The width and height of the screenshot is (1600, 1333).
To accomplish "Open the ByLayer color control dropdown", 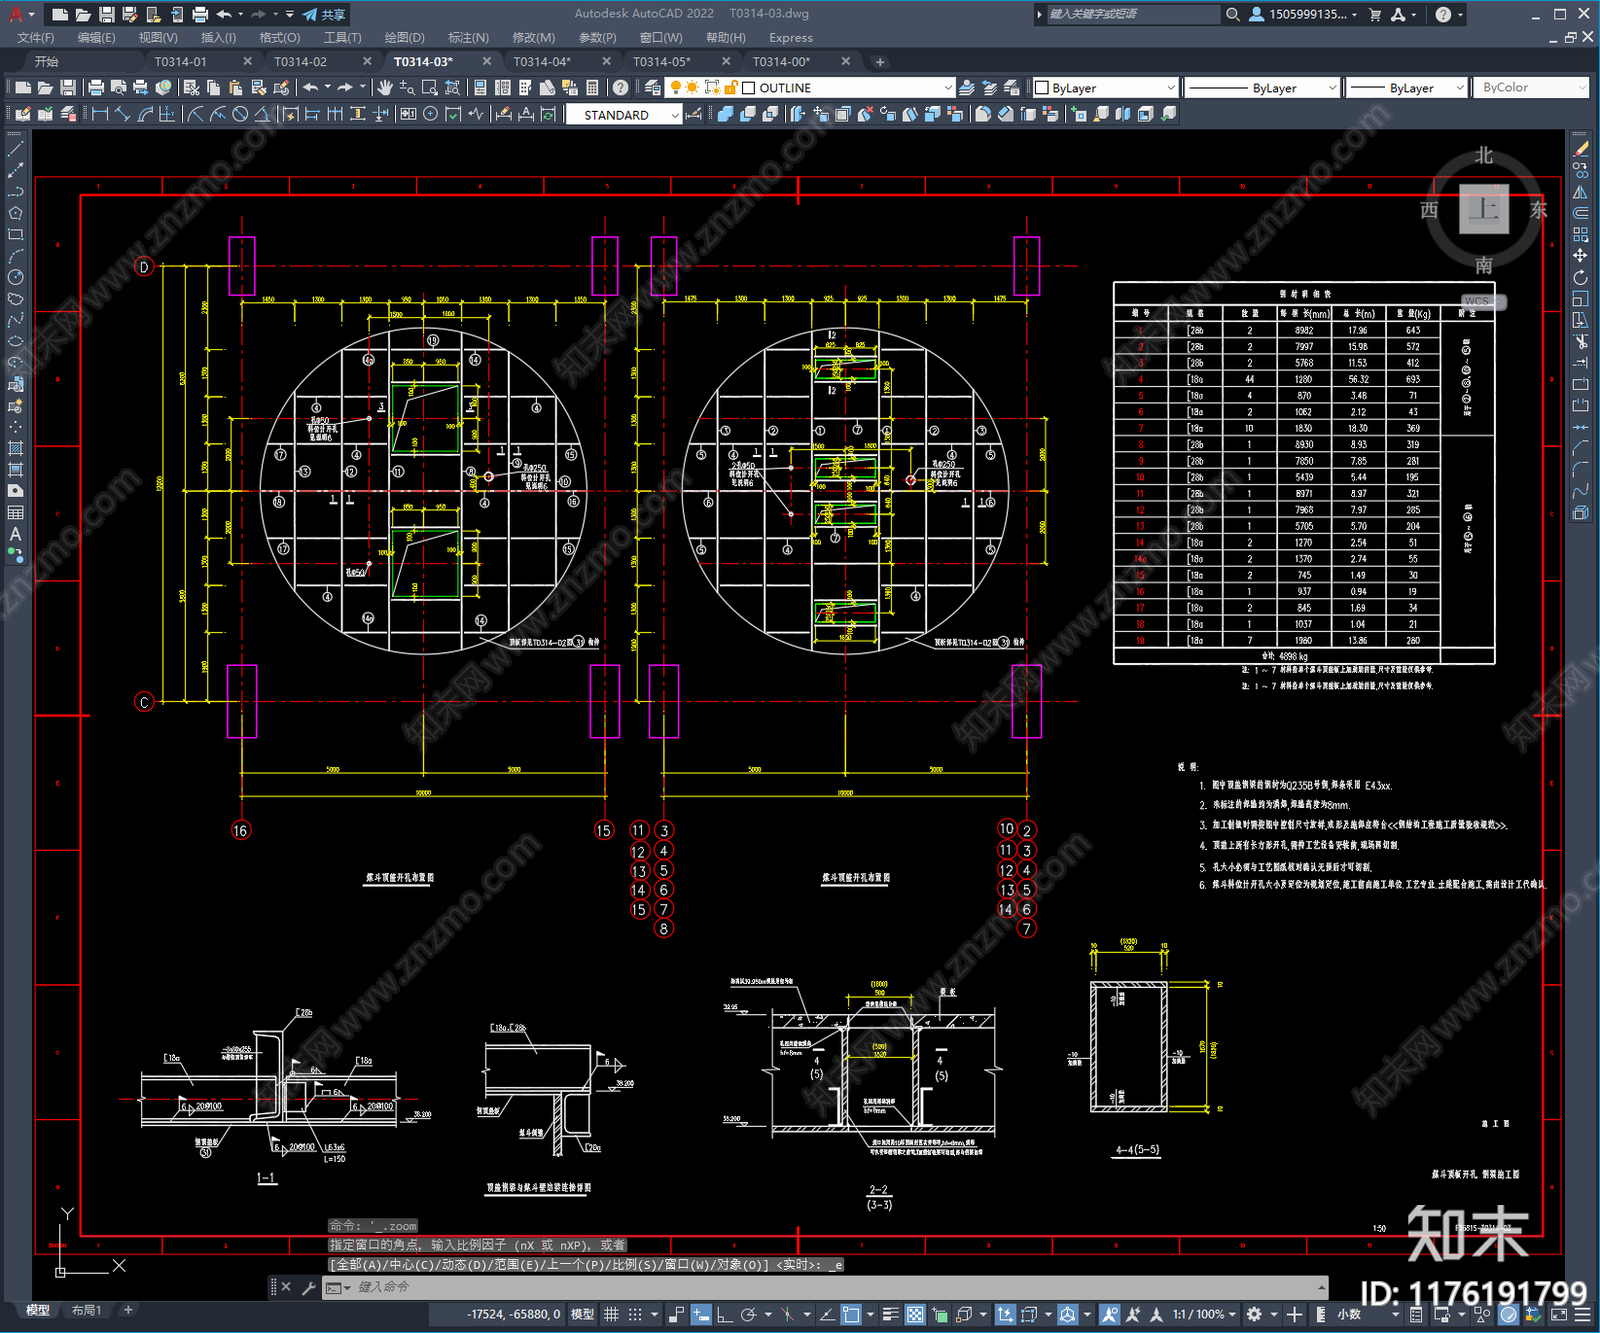I will pyautogui.click(x=1171, y=88).
